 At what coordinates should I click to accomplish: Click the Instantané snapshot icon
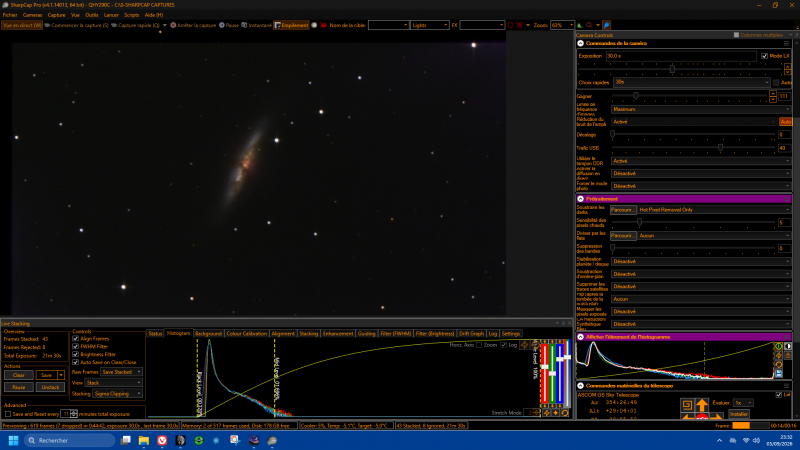click(244, 25)
